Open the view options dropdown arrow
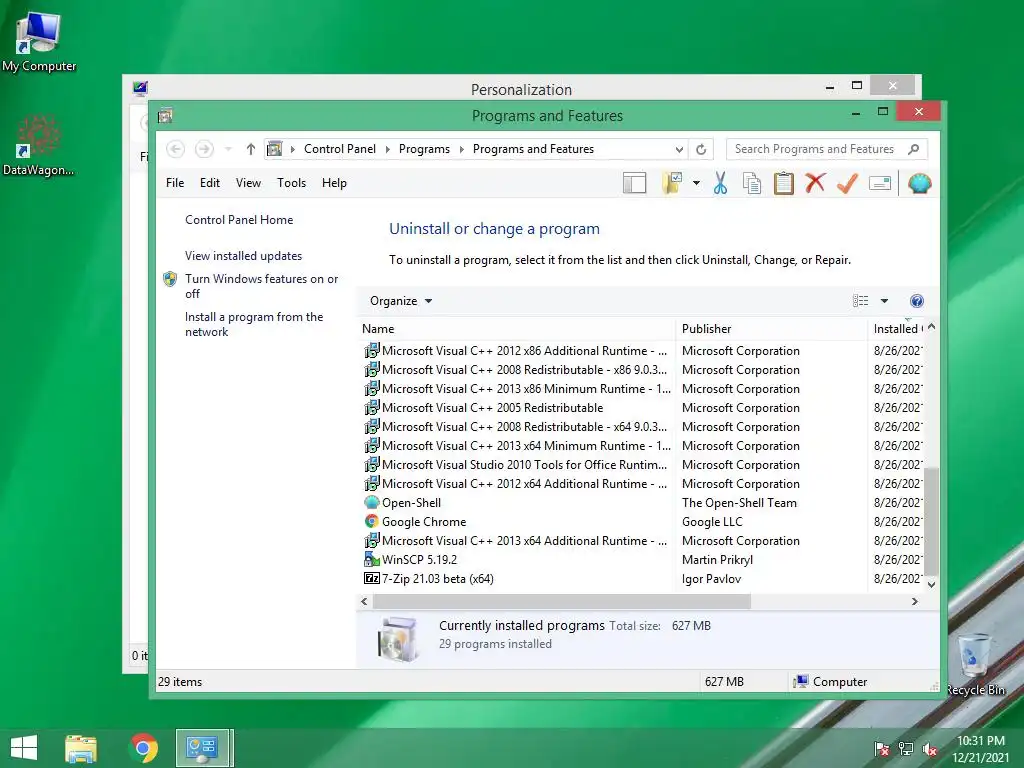This screenshot has height=768, width=1024. (884, 301)
